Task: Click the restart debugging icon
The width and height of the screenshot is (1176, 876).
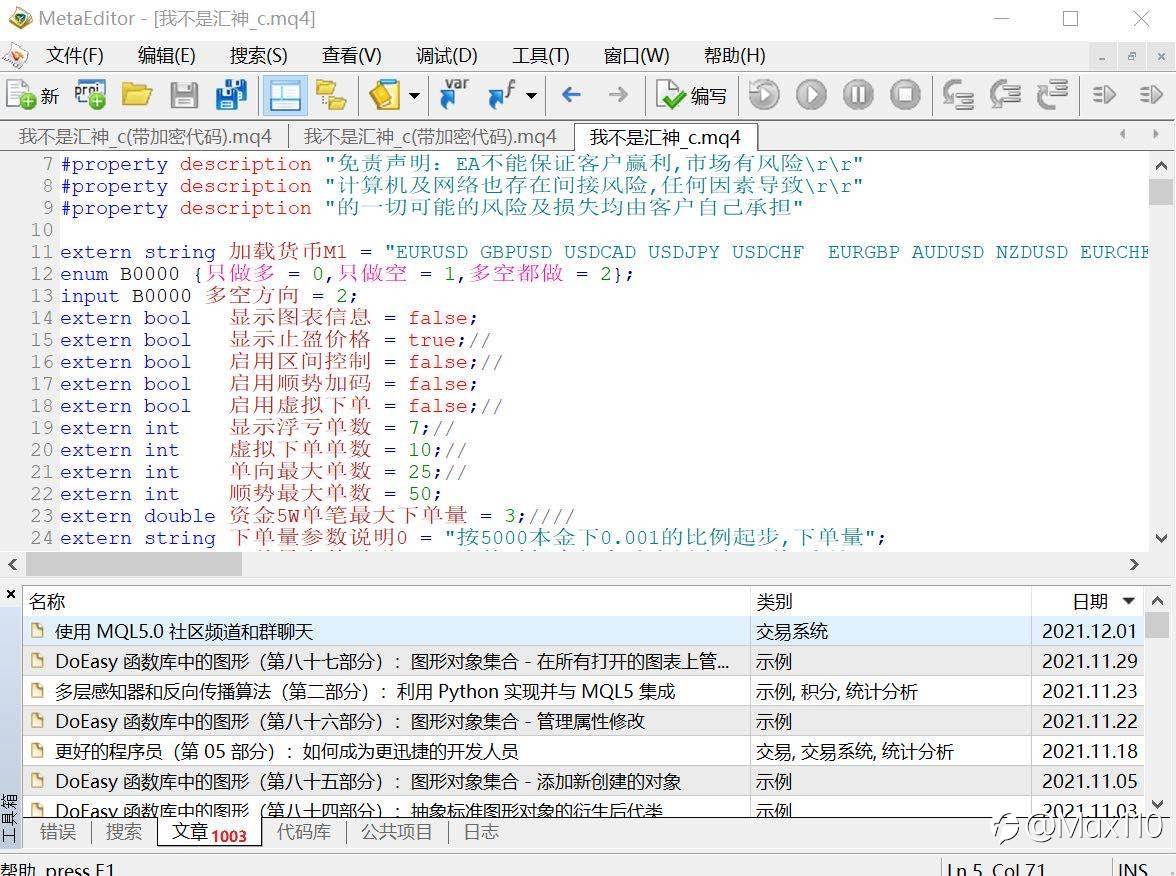Action: point(764,94)
